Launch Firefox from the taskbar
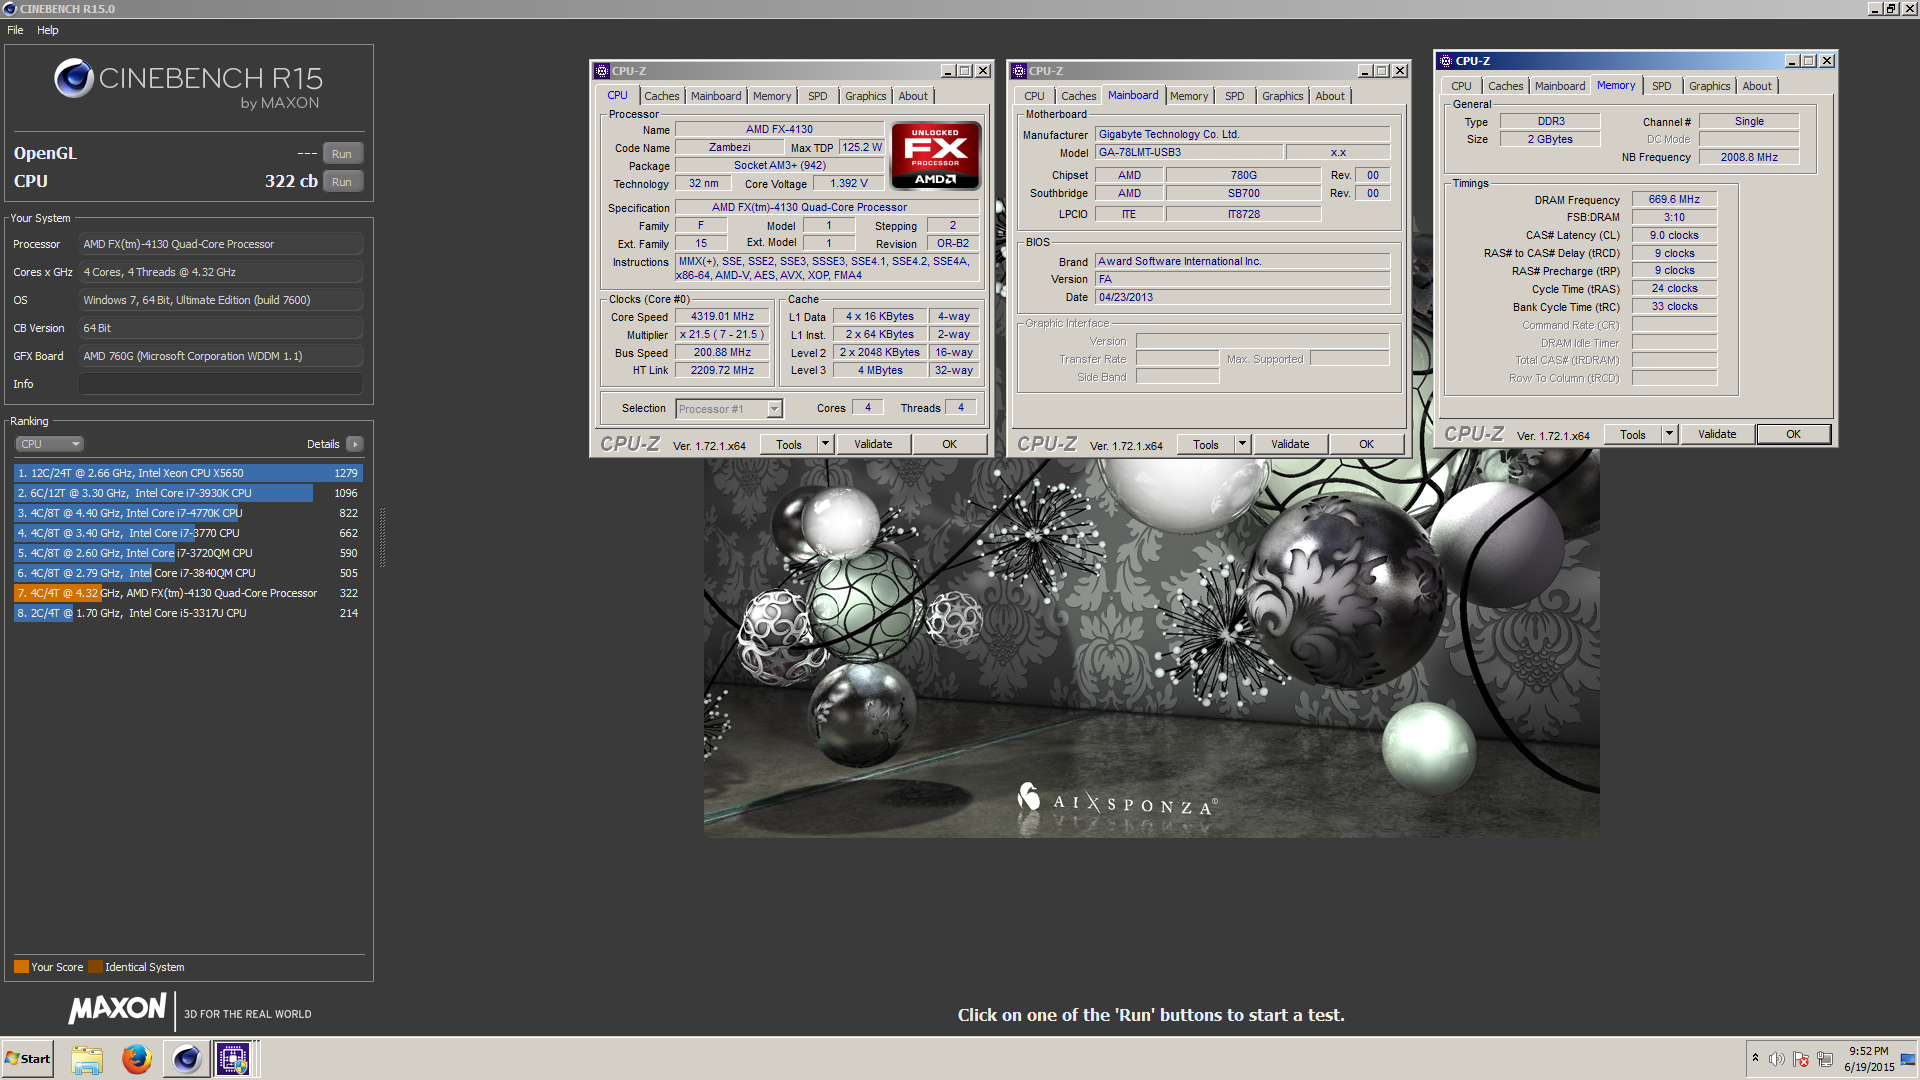This screenshot has width=1920, height=1080. click(x=136, y=1059)
